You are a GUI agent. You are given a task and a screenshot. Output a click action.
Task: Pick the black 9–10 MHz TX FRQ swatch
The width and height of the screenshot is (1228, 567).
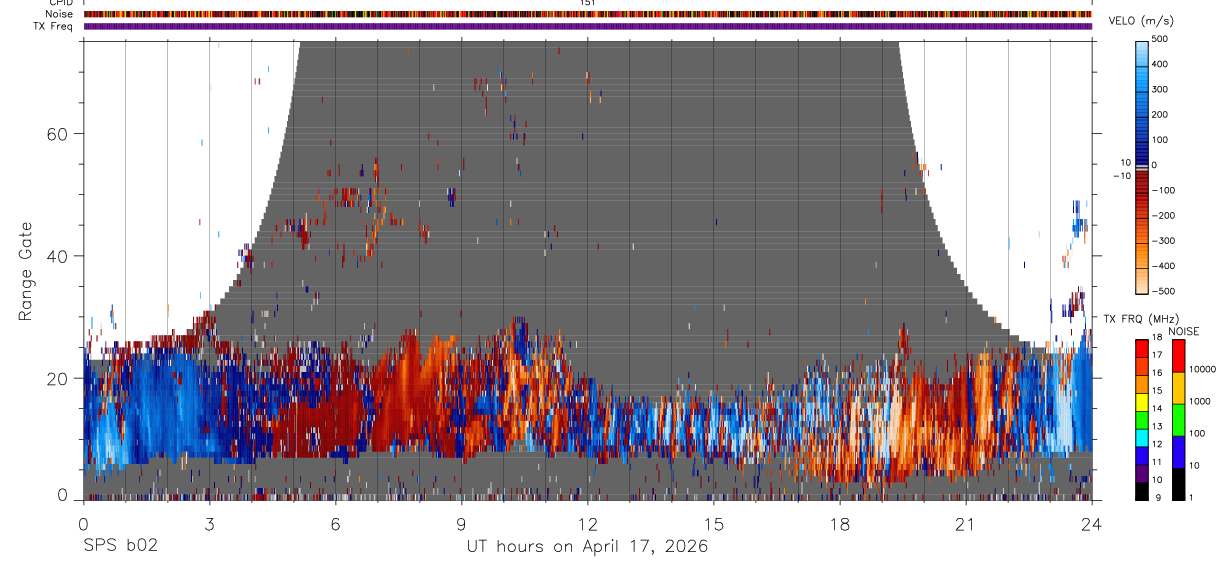click(x=1141, y=489)
